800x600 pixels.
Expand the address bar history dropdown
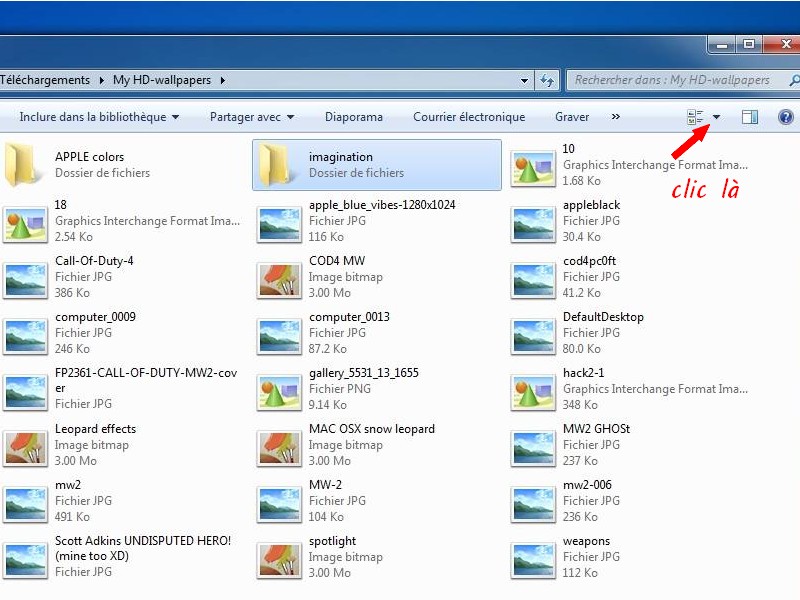pyautogui.click(x=525, y=80)
